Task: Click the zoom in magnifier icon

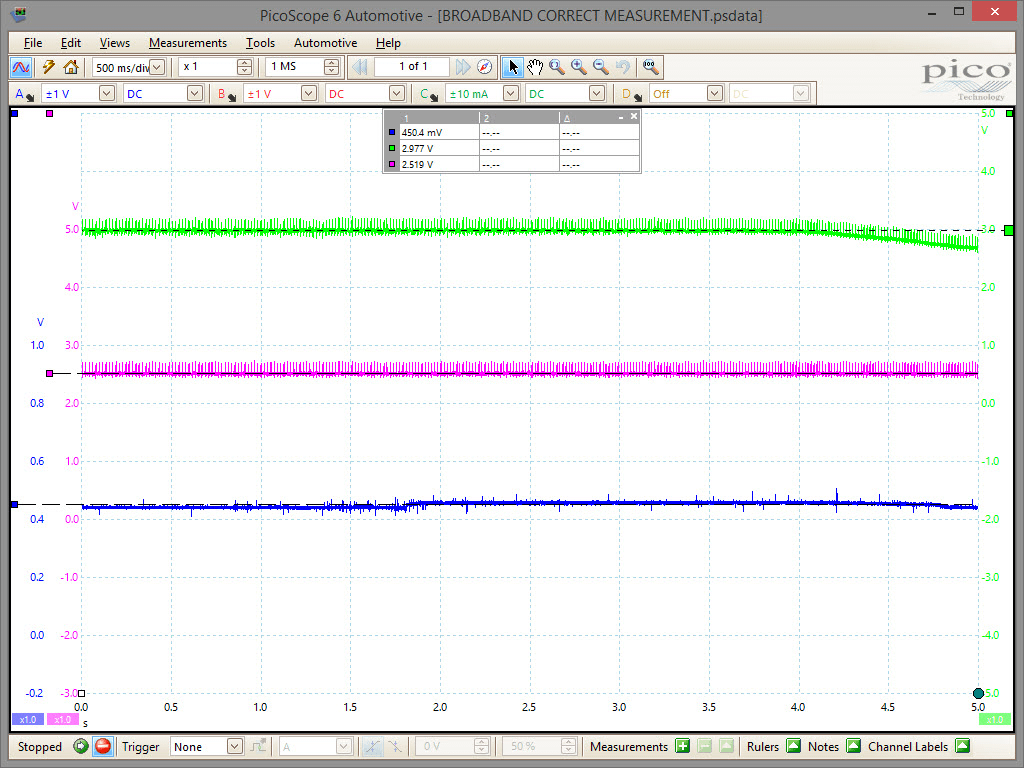Action: click(579, 67)
